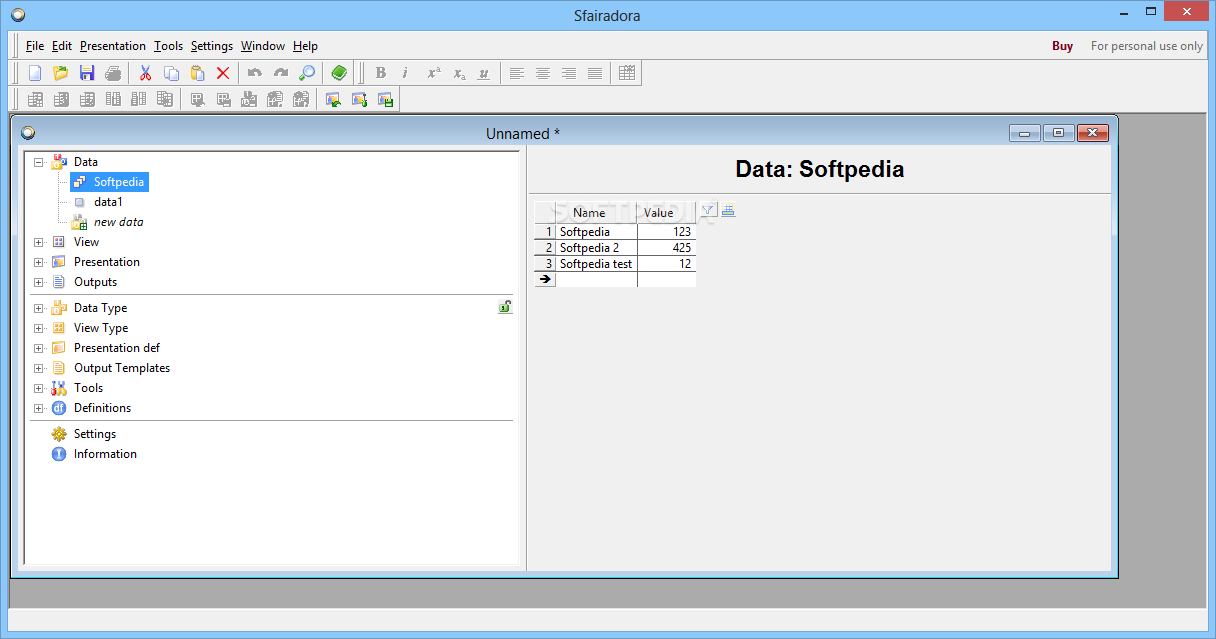
Task: Open the Presentation menu
Action: [113, 46]
